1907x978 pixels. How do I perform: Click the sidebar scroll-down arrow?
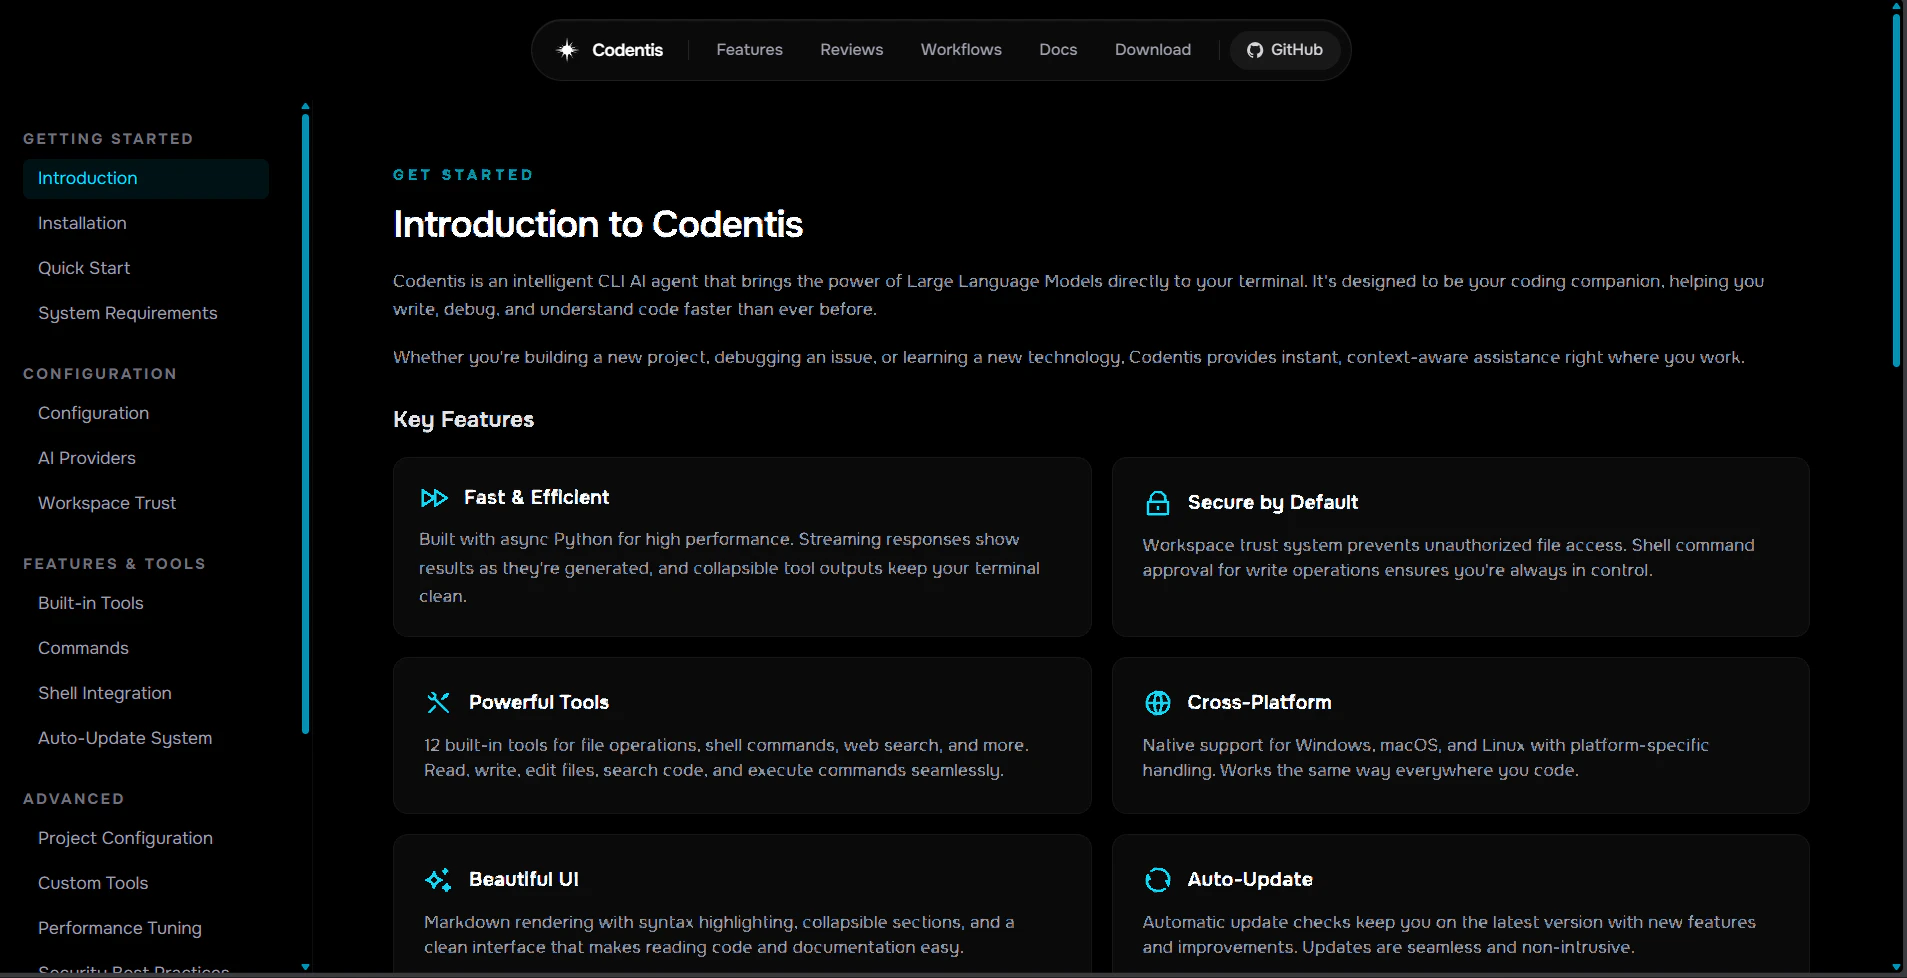pos(305,967)
